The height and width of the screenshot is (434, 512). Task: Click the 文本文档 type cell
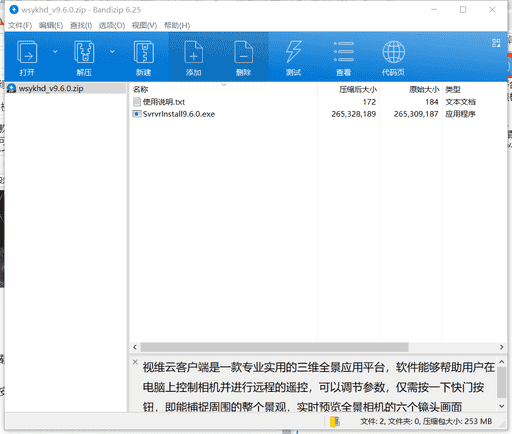pos(460,102)
